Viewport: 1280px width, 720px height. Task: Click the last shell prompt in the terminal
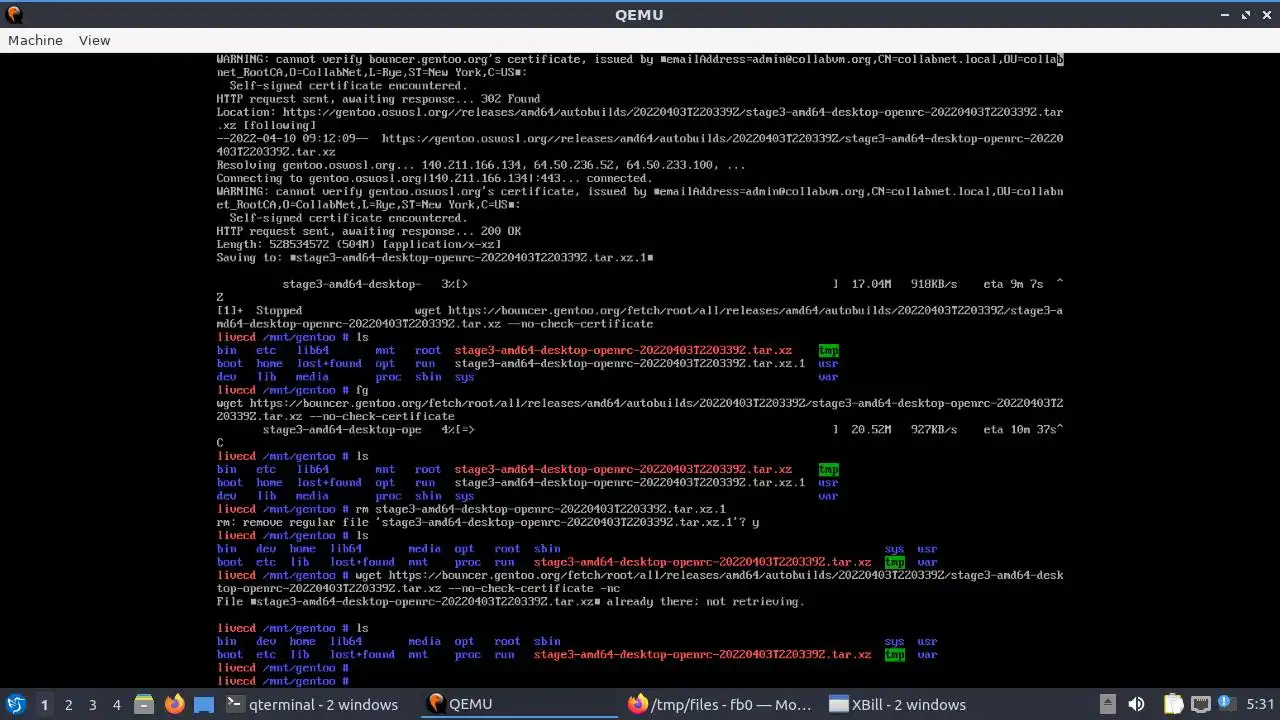[x=282, y=681]
